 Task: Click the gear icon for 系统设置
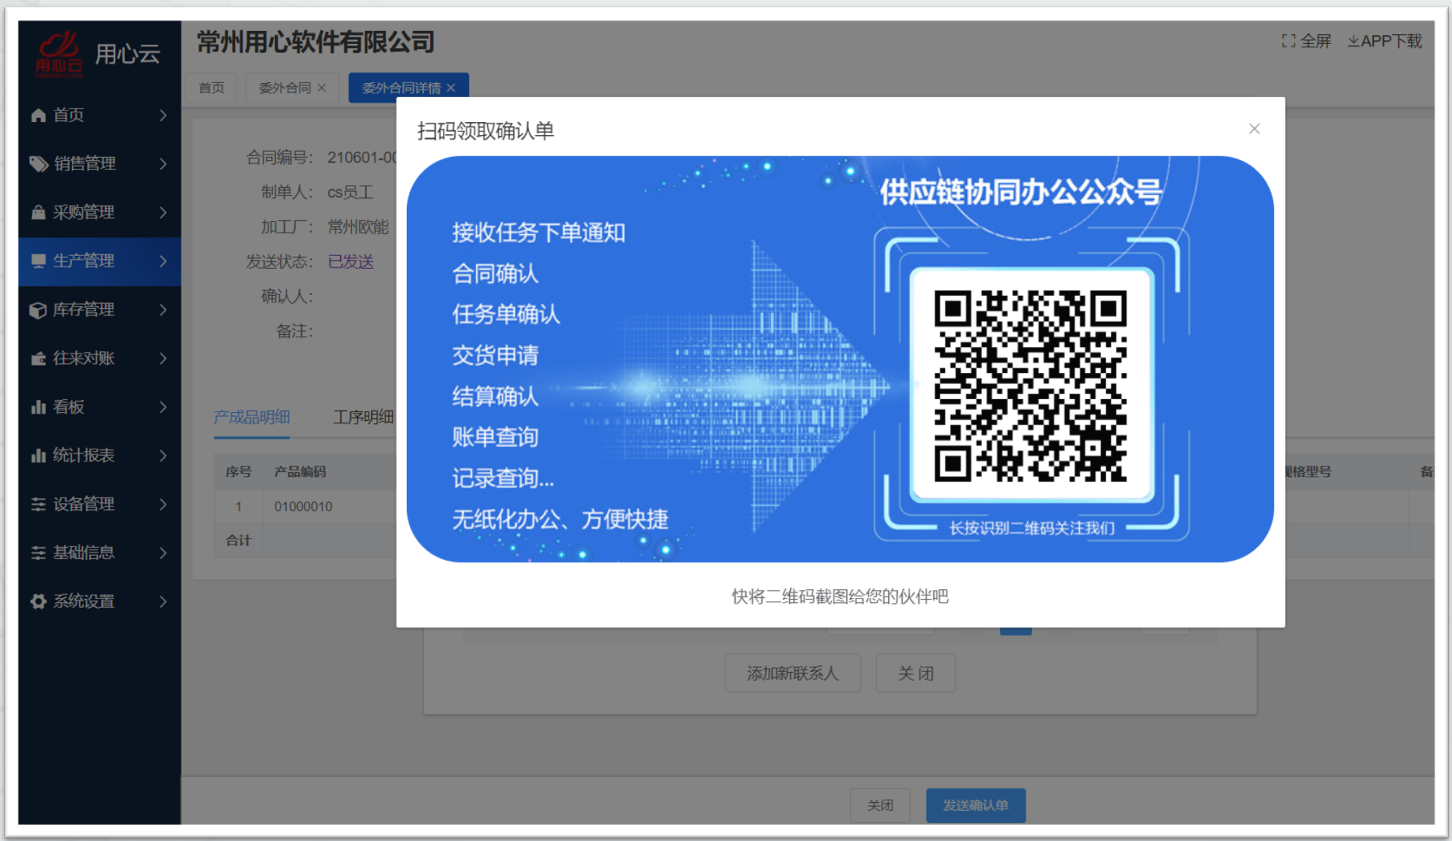pos(38,601)
